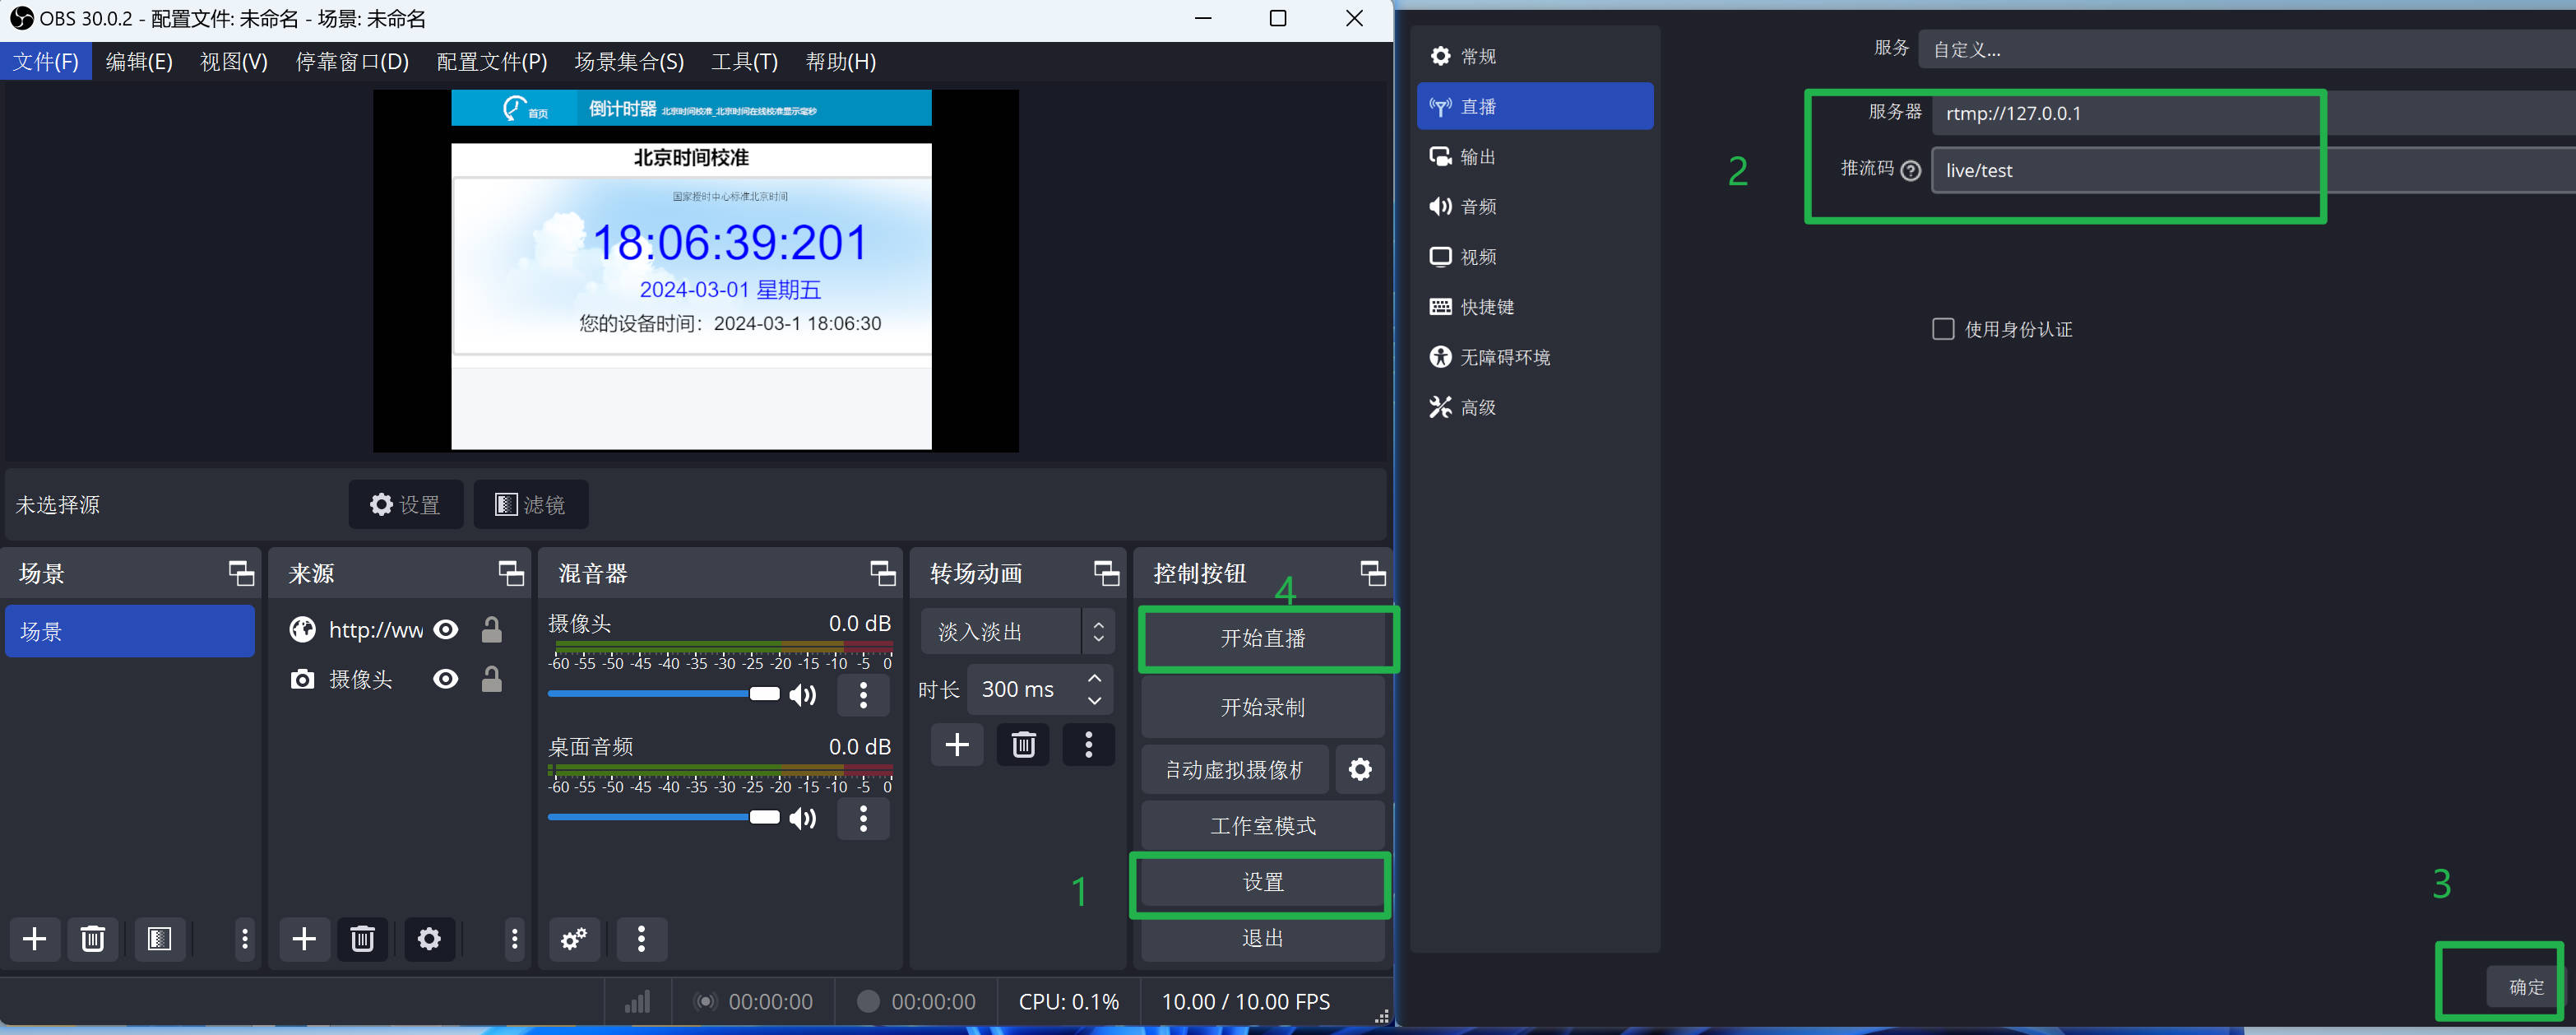2576x1035 pixels.
Task: Click the 退出 button
Action: point(1263,938)
